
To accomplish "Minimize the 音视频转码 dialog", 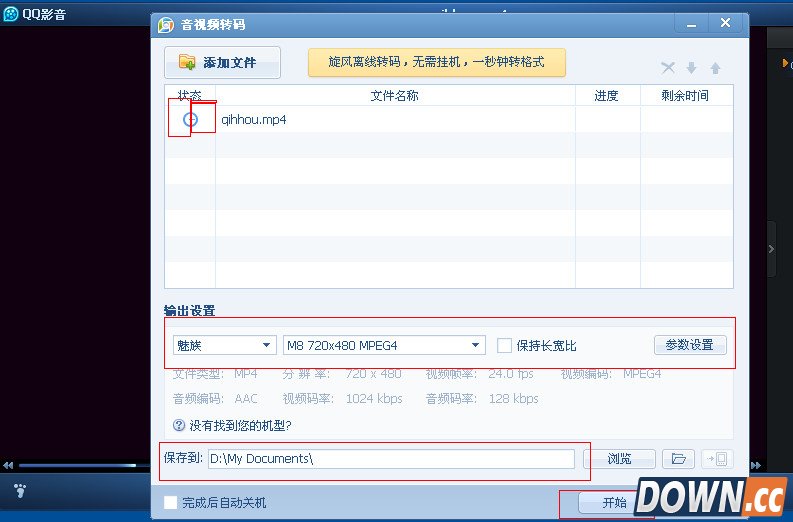I will [691, 24].
